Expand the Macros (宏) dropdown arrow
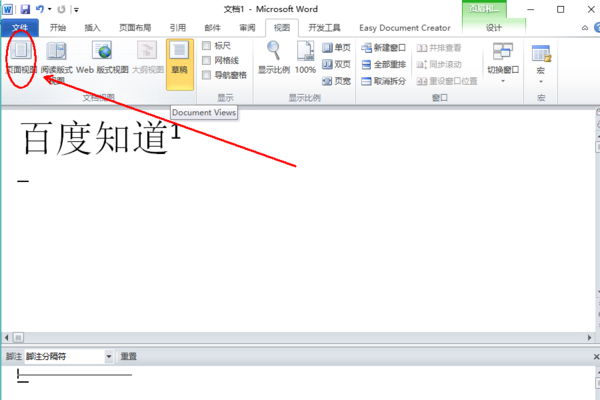The width and height of the screenshot is (600, 400). coord(541,82)
